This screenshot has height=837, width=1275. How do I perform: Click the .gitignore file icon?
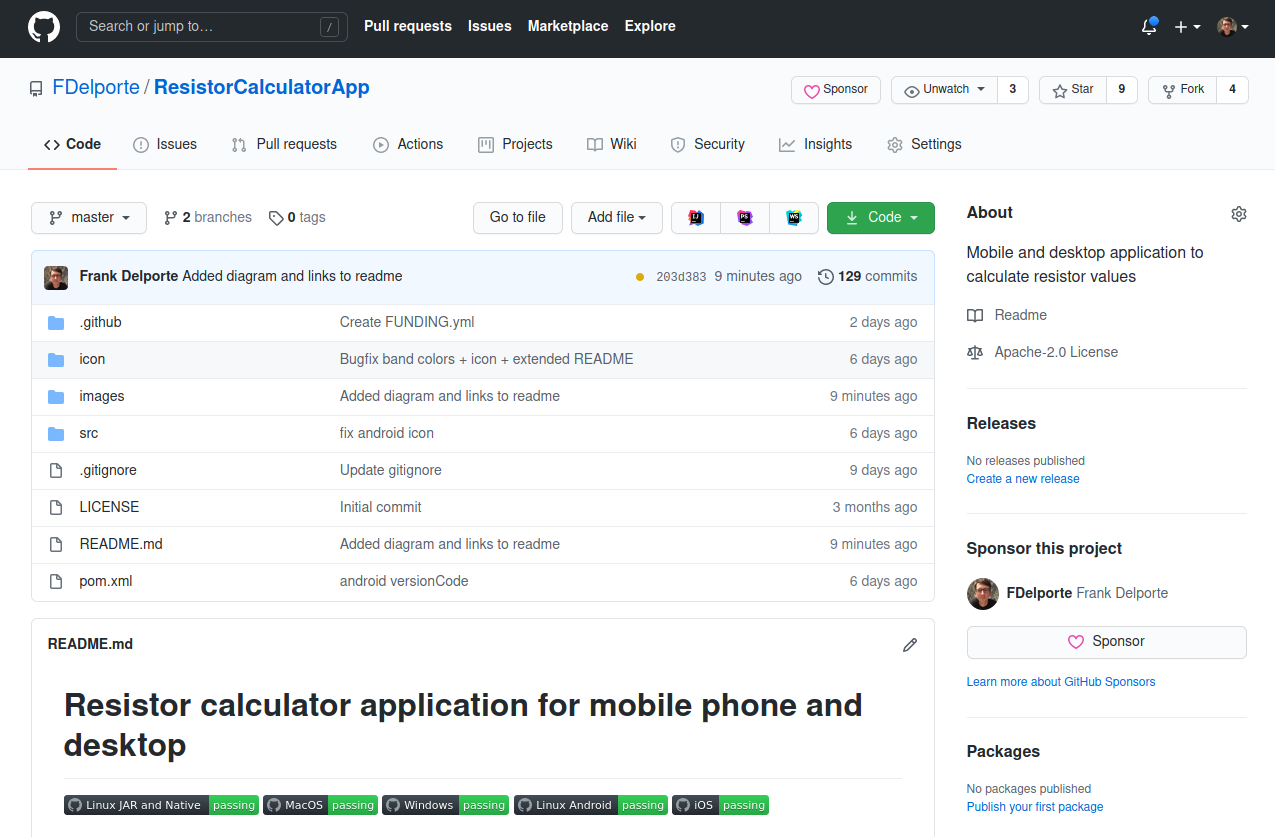[x=56, y=471]
